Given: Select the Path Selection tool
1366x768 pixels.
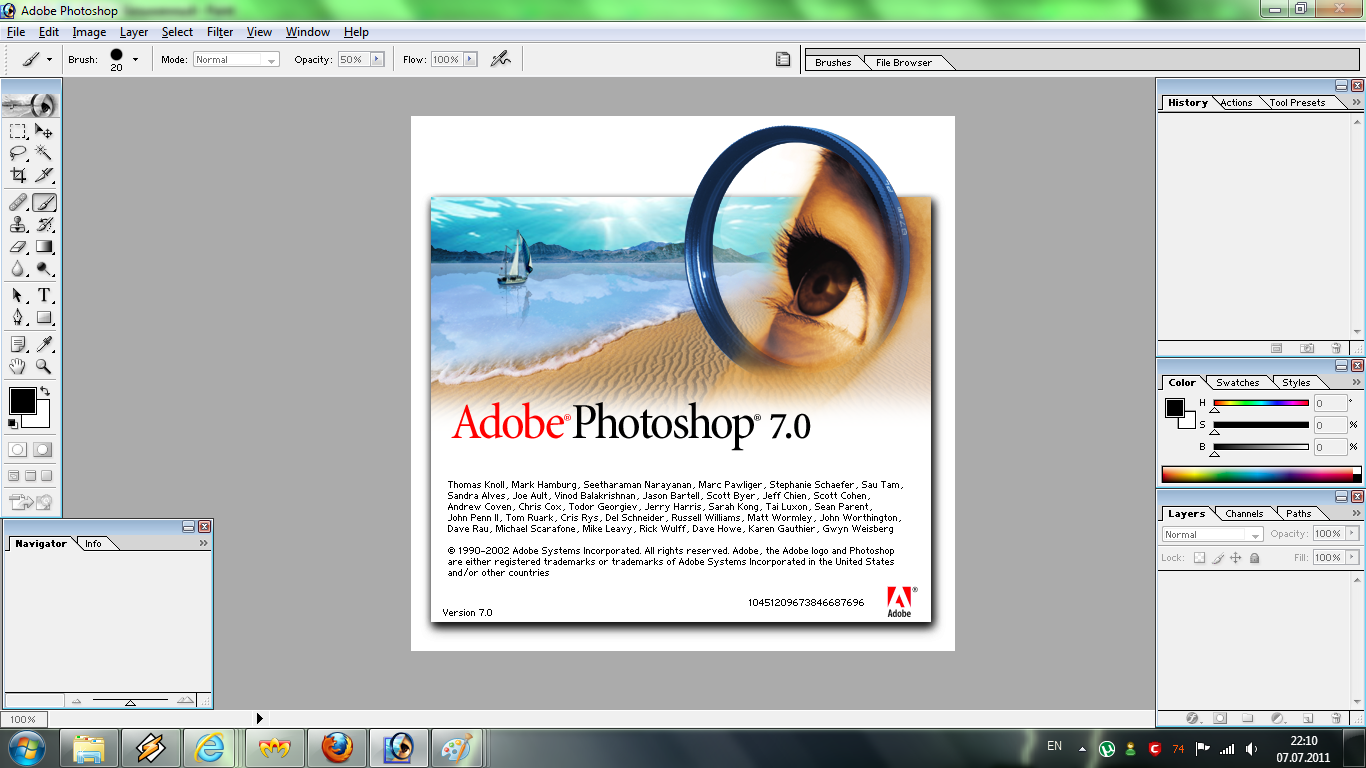Looking at the screenshot, I should point(18,295).
